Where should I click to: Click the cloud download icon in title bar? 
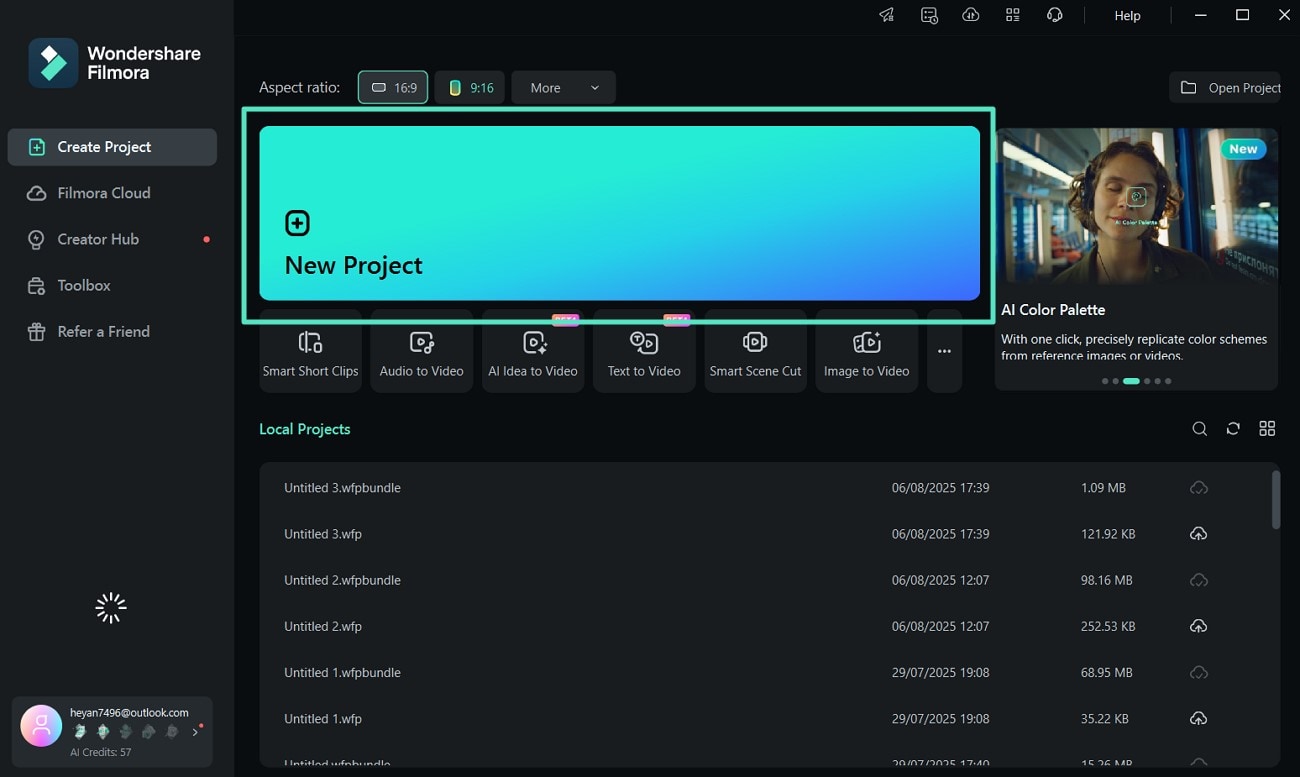click(971, 15)
